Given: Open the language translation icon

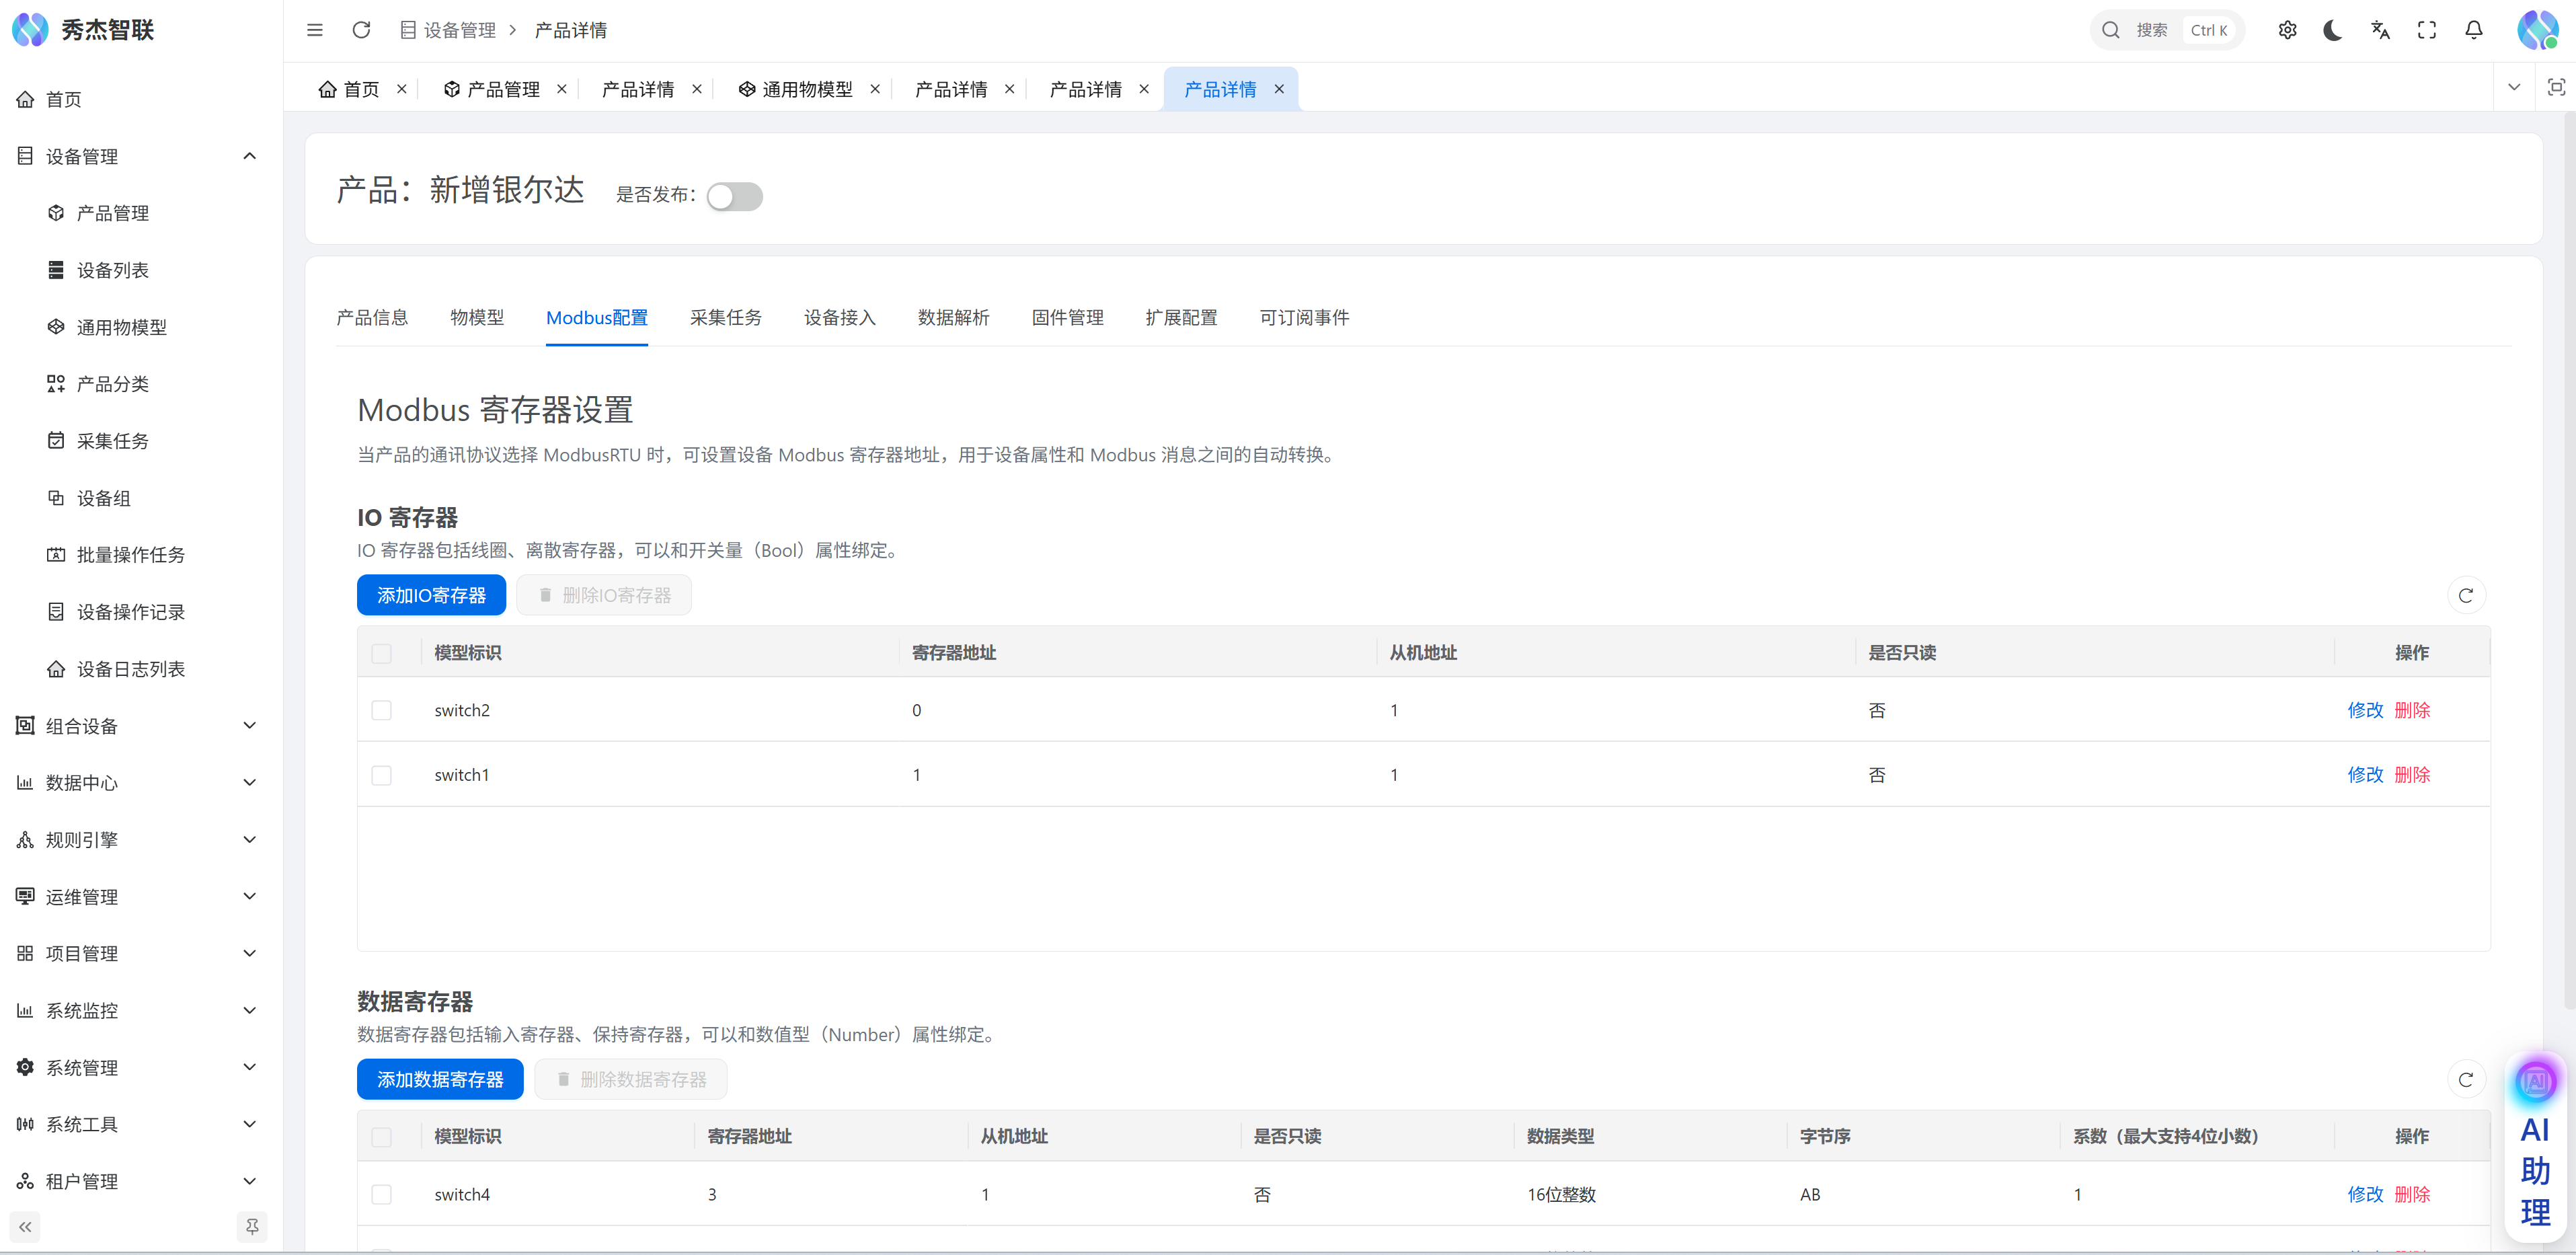Looking at the screenshot, I should 2380,30.
